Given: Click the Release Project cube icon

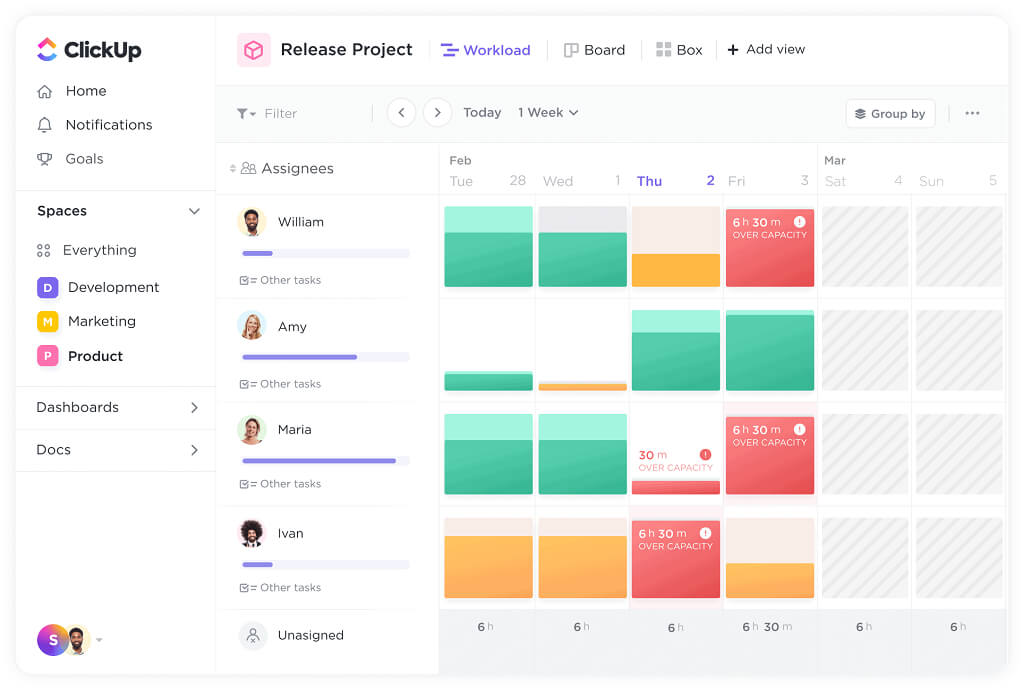Looking at the screenshot, I should (x=253, y=50).
